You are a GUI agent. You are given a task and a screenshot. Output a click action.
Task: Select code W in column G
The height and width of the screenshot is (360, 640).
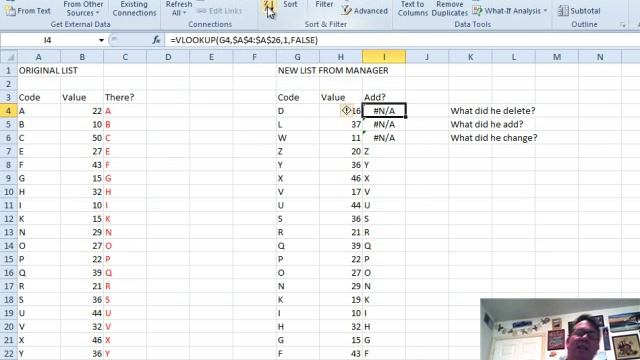tap(298, 138)
